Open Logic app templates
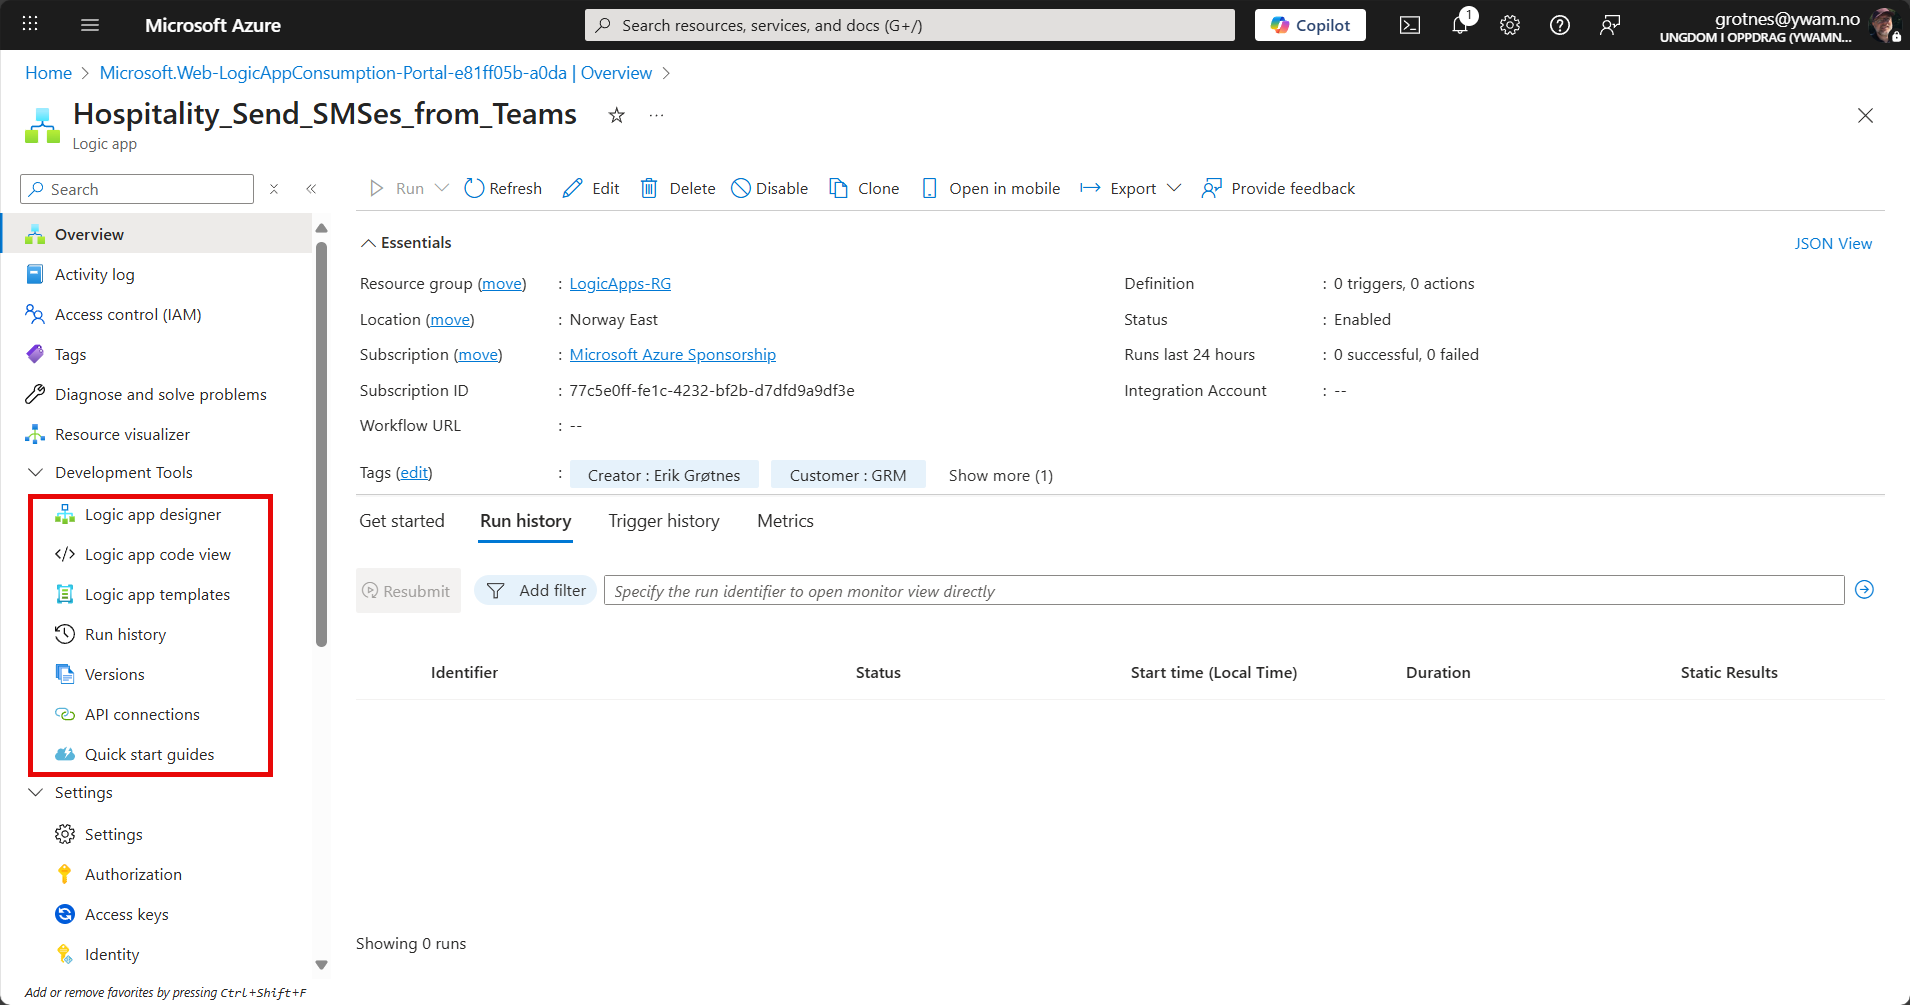 [157, 594]
